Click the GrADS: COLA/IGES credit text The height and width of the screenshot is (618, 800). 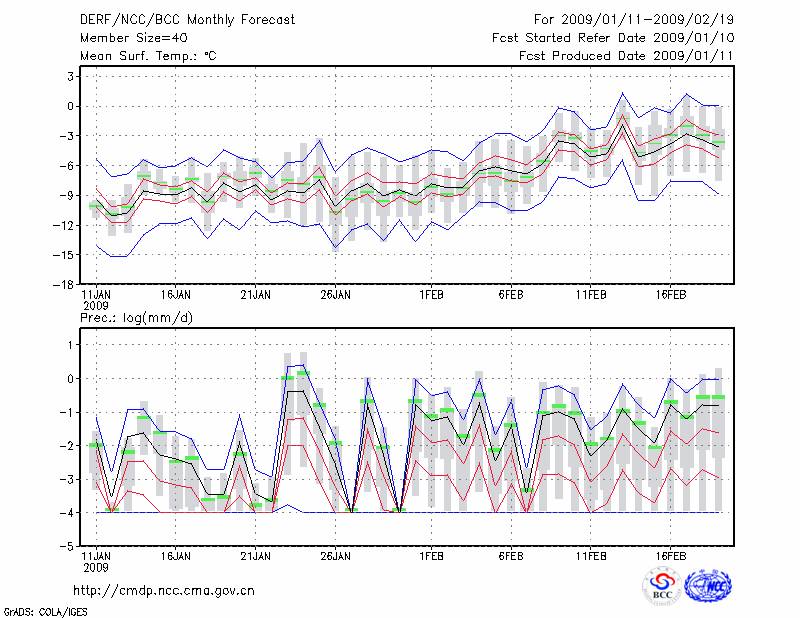click(x=45, y=610)
